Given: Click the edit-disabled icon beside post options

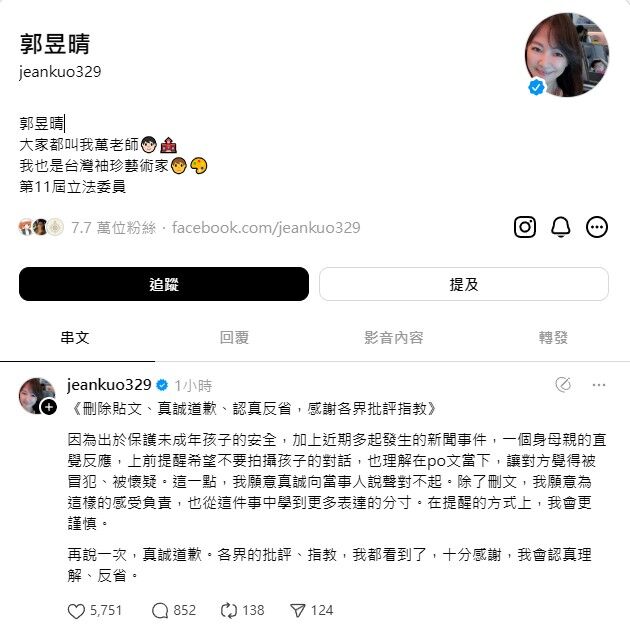Looking at the screenshot, I should [563, 384].
